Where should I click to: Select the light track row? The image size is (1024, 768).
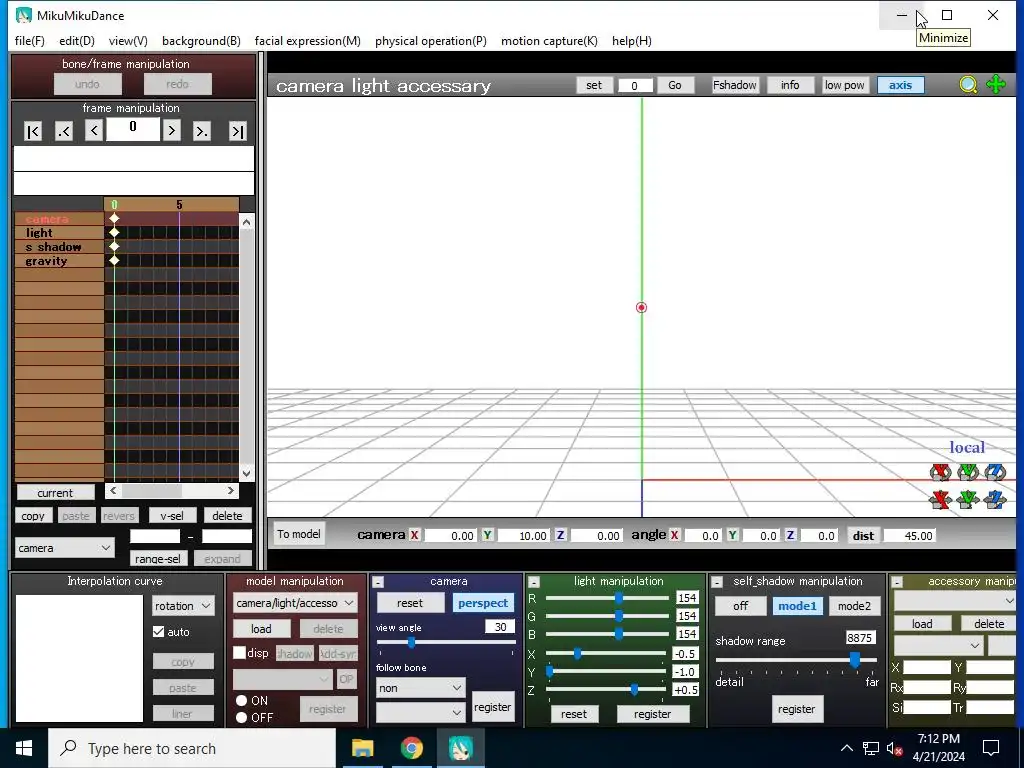pyautogui.click(x=59, y=233)
